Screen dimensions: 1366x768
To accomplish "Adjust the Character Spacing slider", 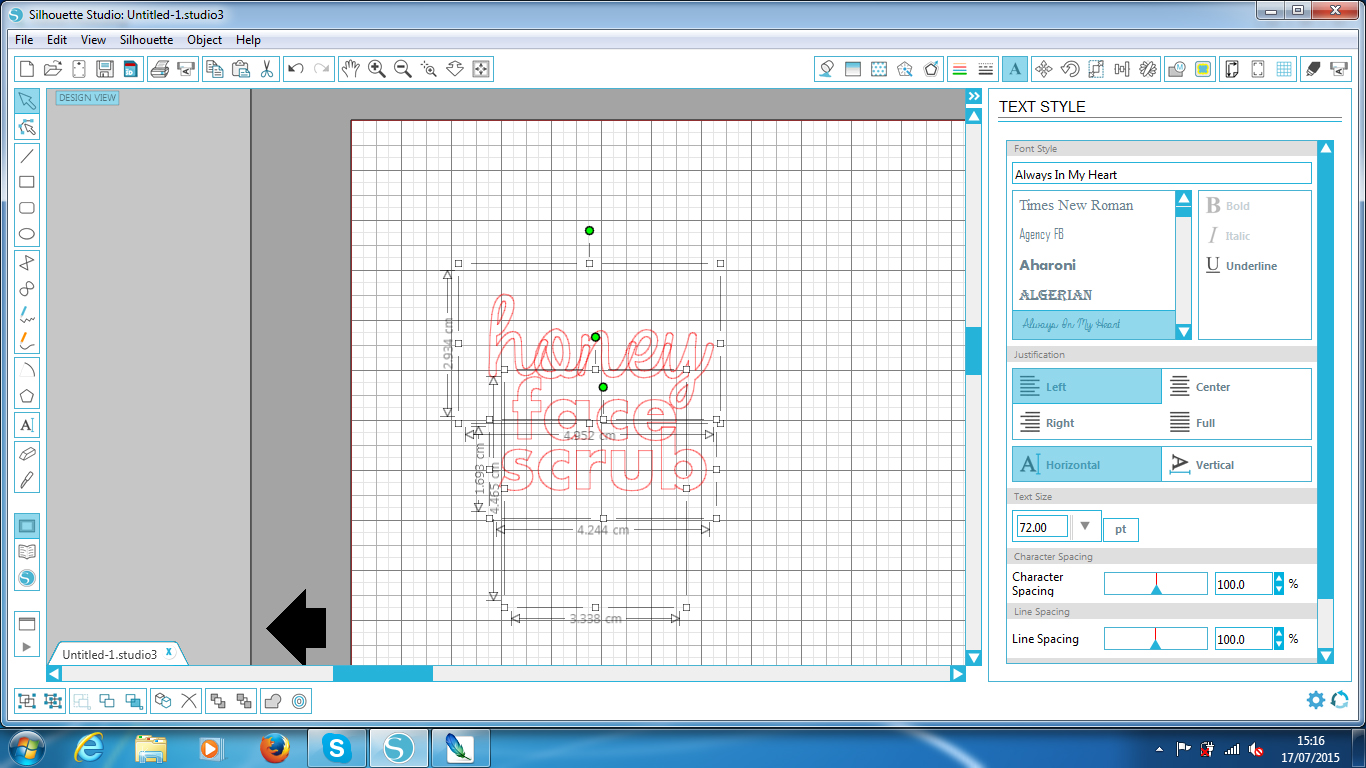I will [x=1156, y=584].
